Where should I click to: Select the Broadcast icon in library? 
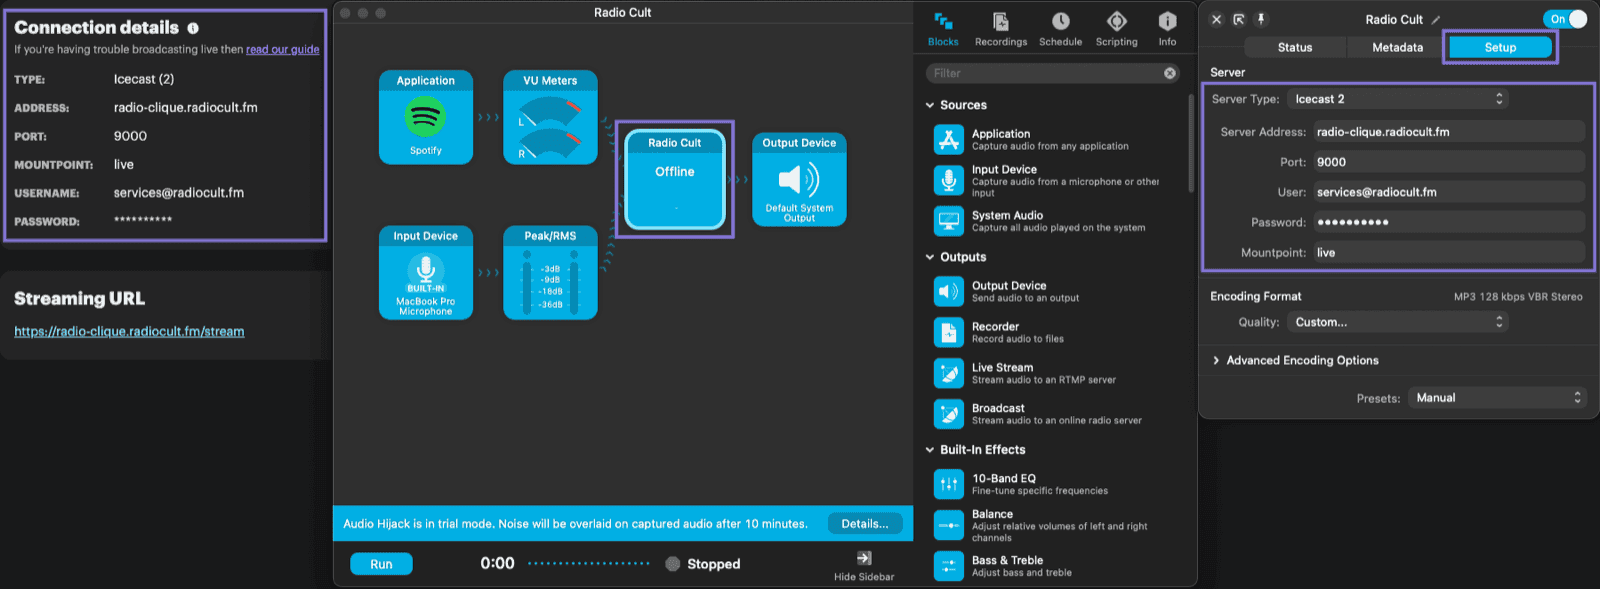(948, 414)
